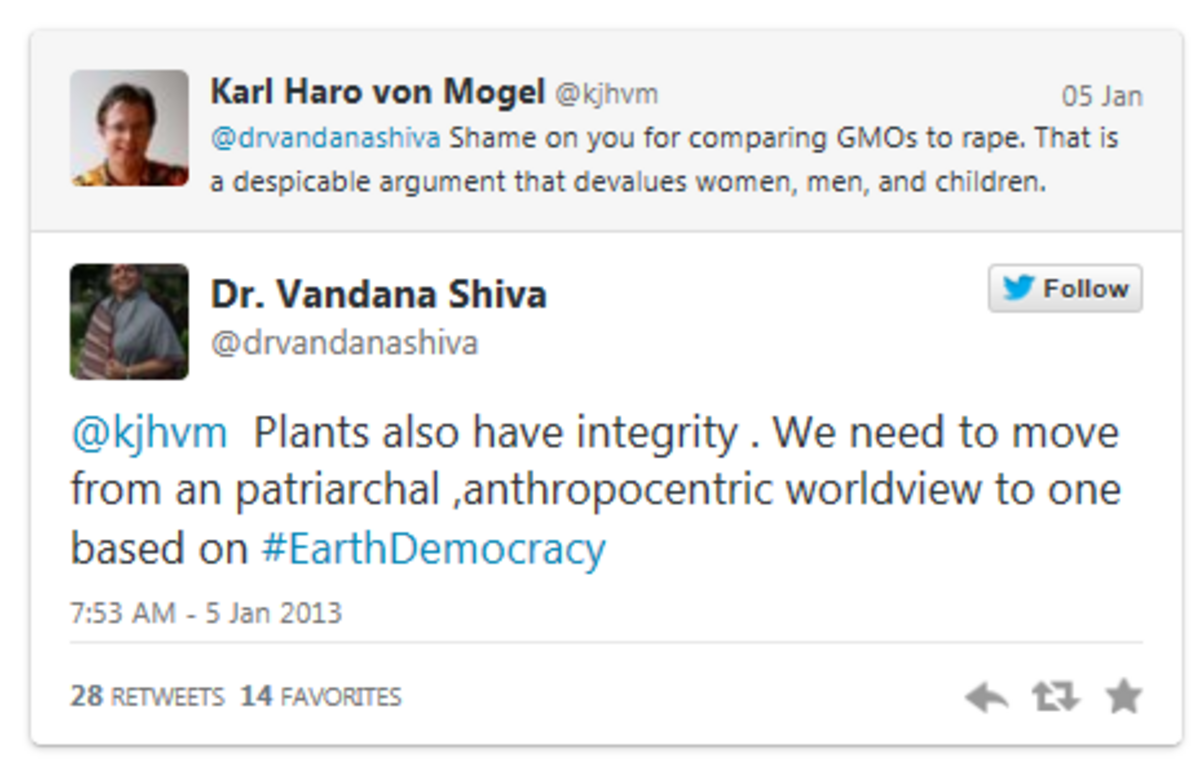Open the 05 Jan timestamp link

coord(1102,97)
